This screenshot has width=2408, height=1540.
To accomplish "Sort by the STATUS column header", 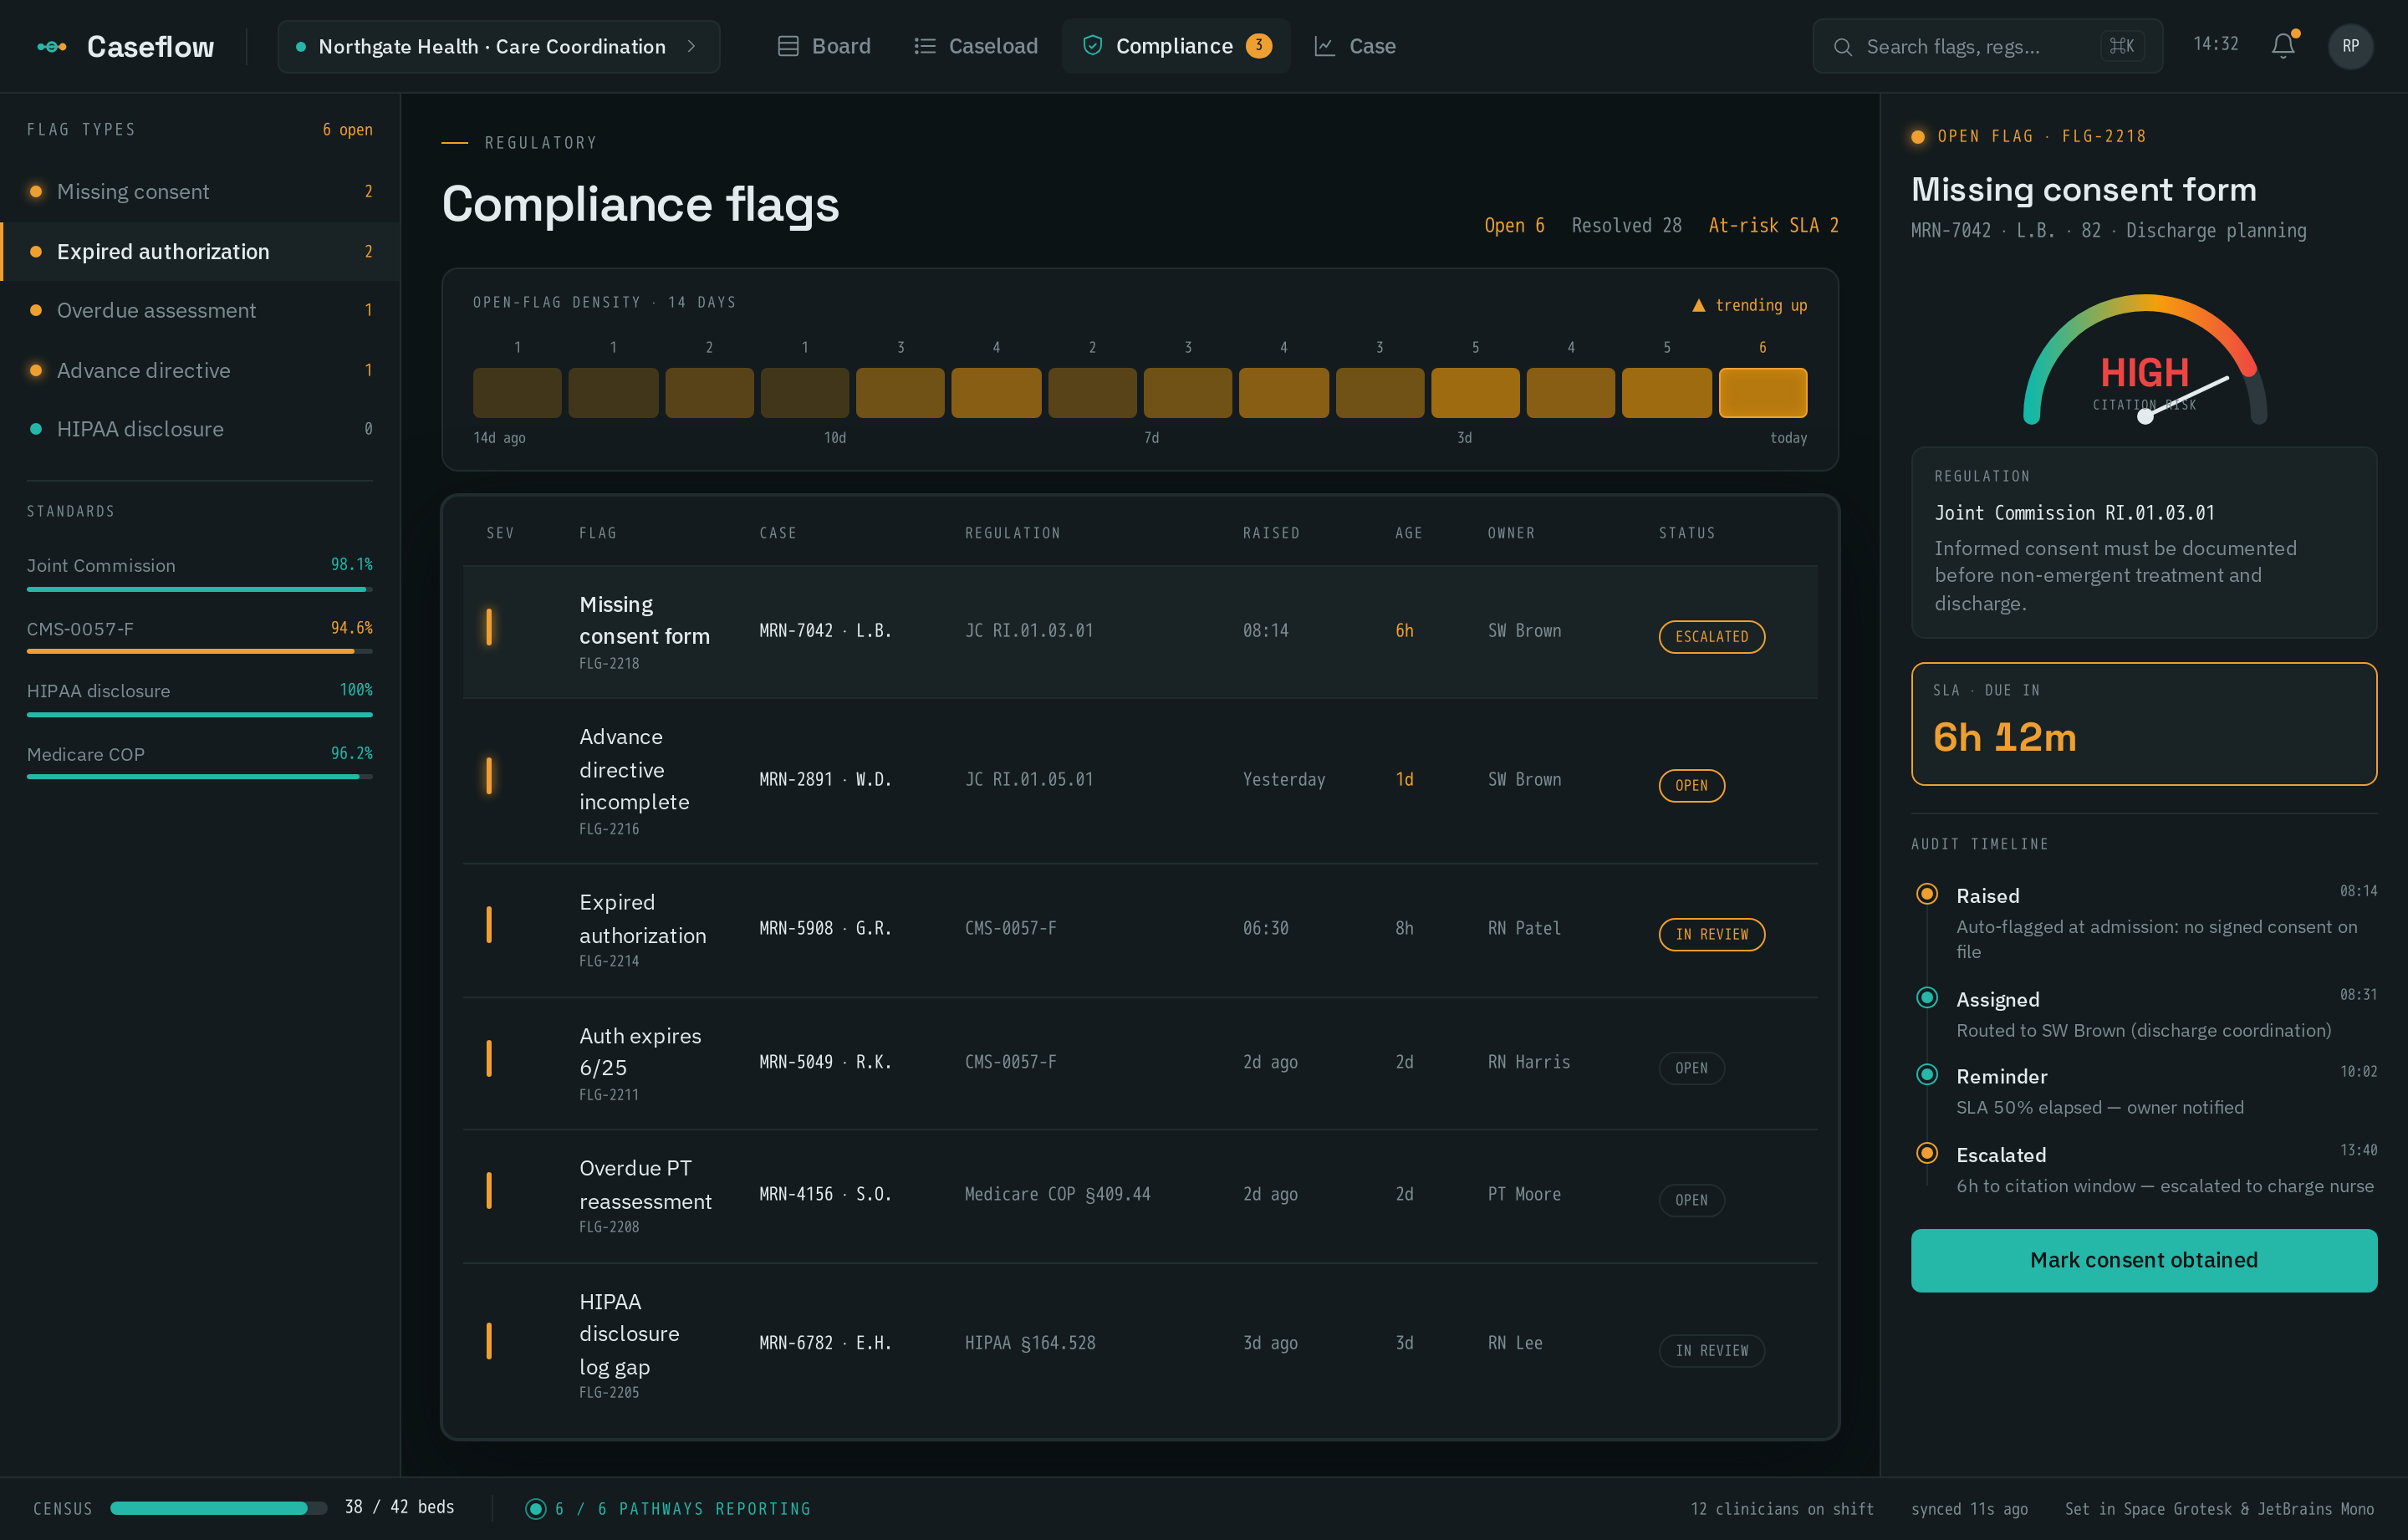I will tap(1686, 533).
